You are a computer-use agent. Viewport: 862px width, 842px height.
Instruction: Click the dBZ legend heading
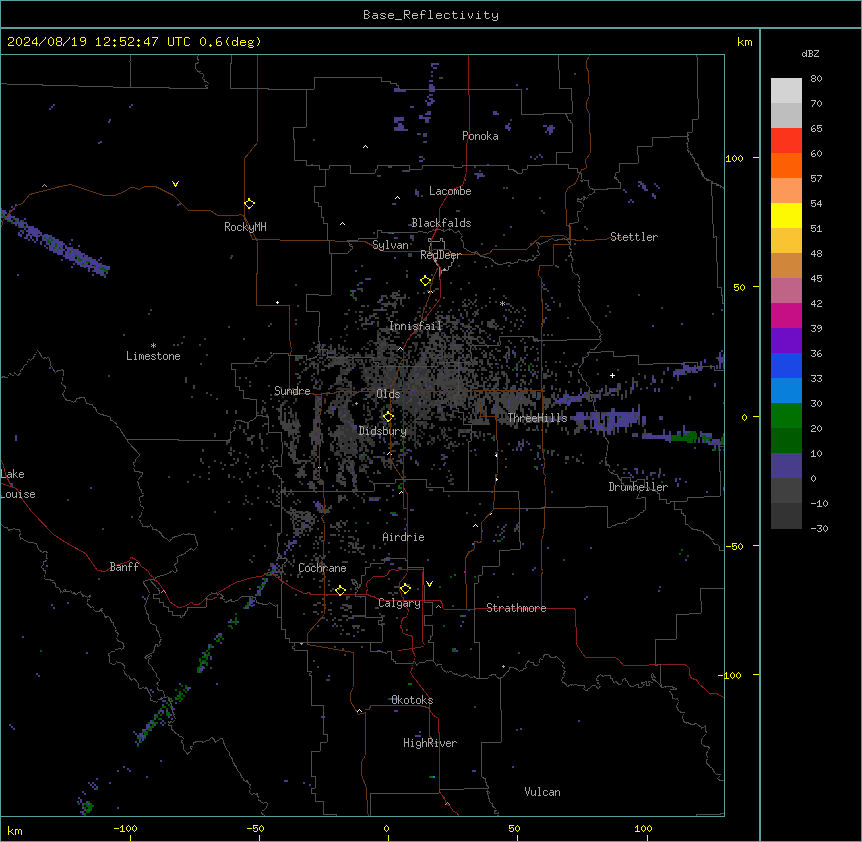point(810,54)
